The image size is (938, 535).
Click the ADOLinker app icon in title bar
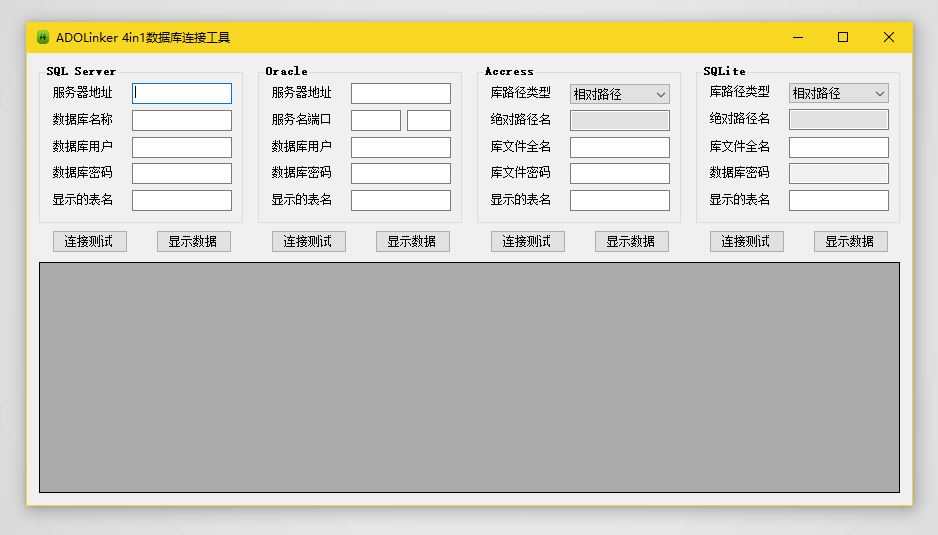[42, 37]
